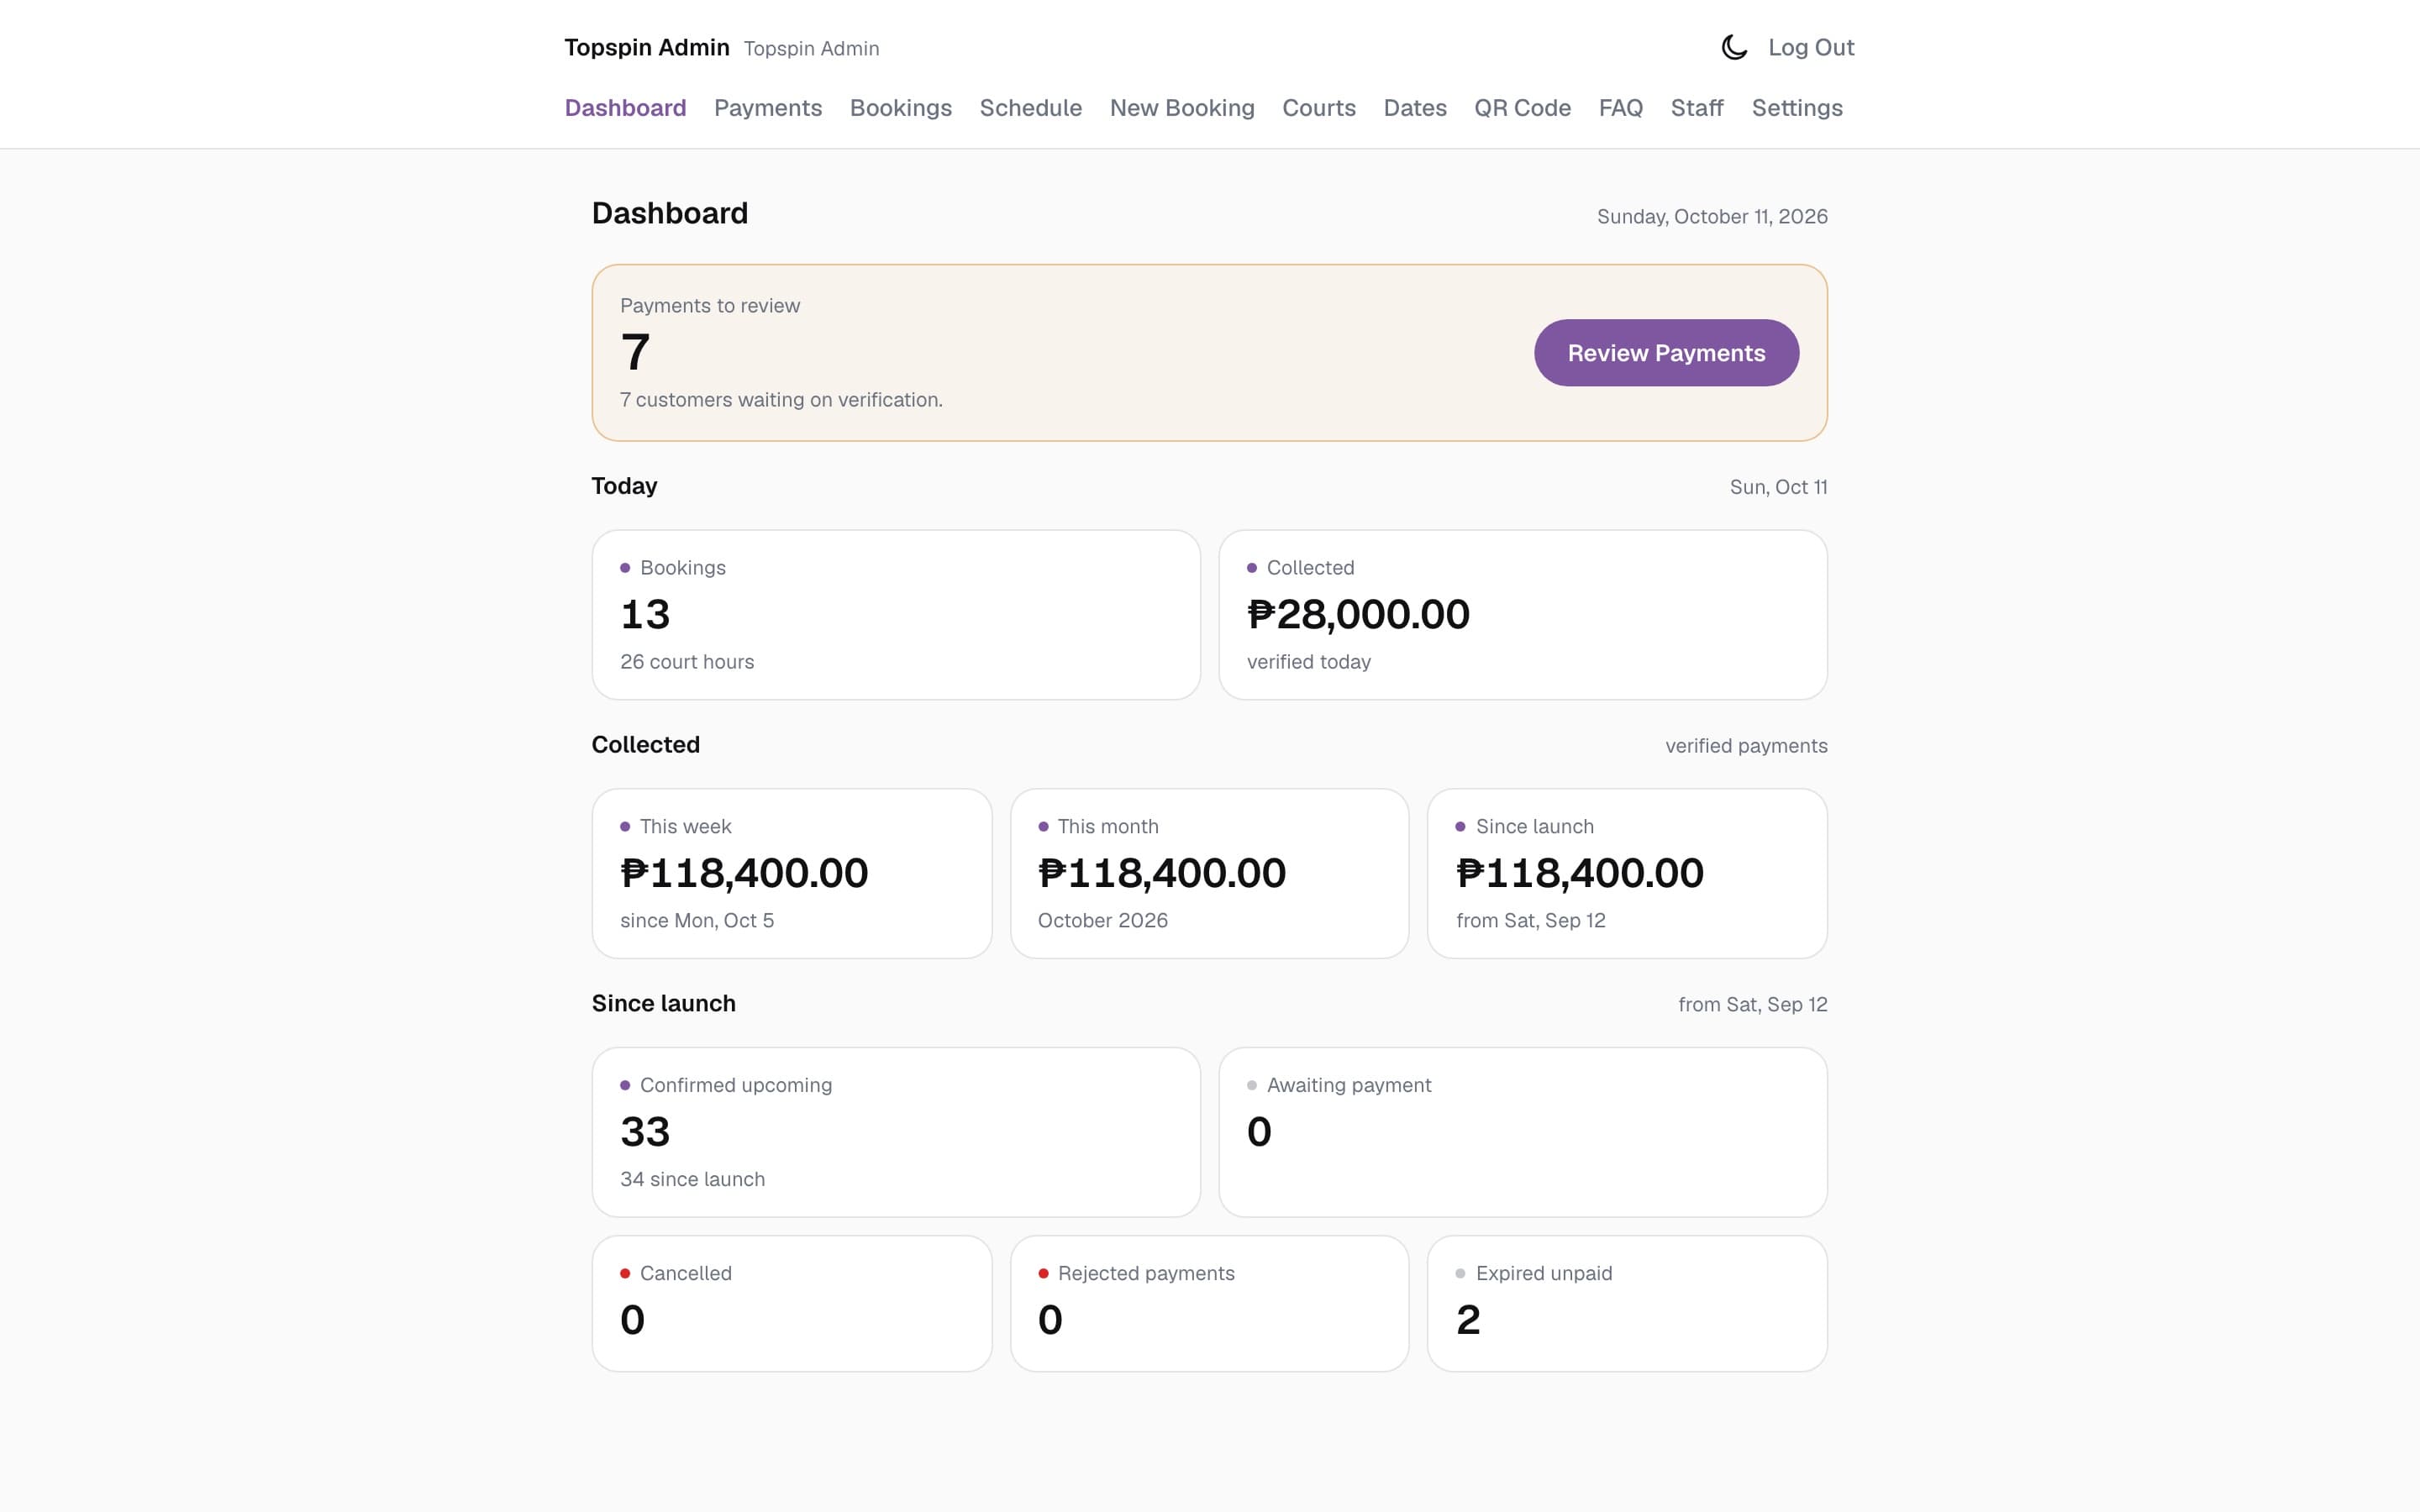Click the 7 customers waiting on verification text

tap(781, 400)
